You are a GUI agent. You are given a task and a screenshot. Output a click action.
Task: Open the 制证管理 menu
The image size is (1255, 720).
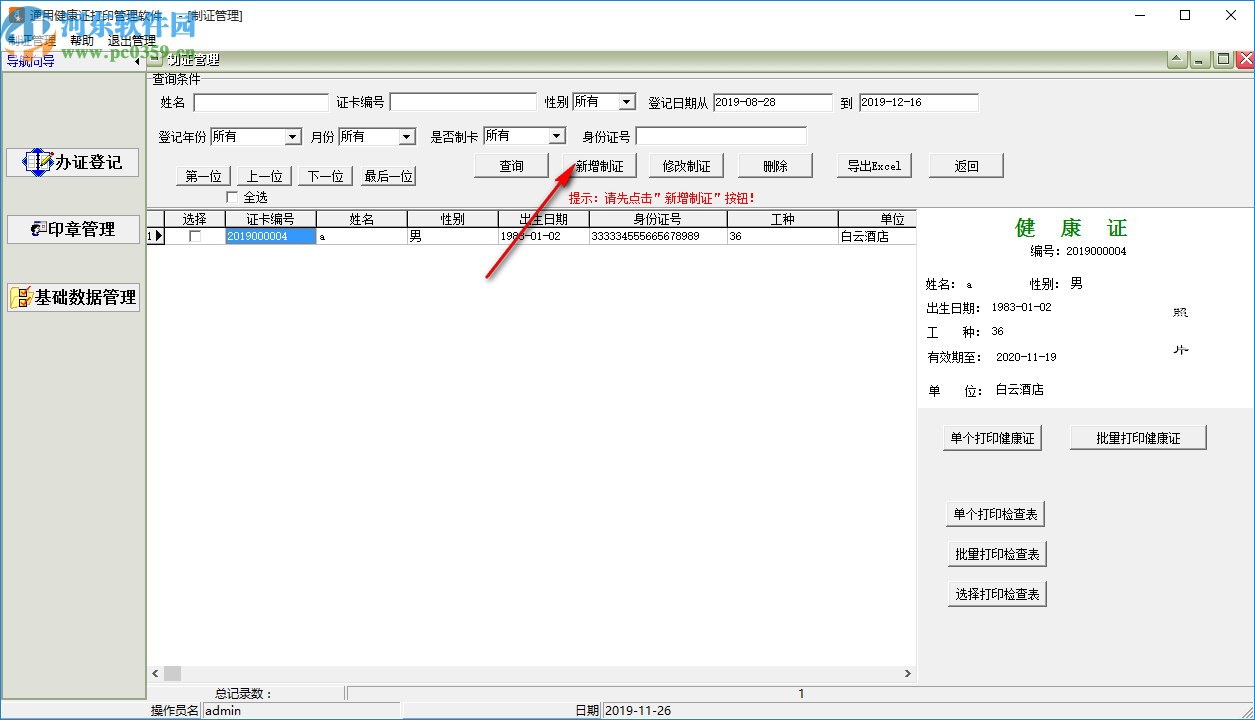(x=32, y=40)
